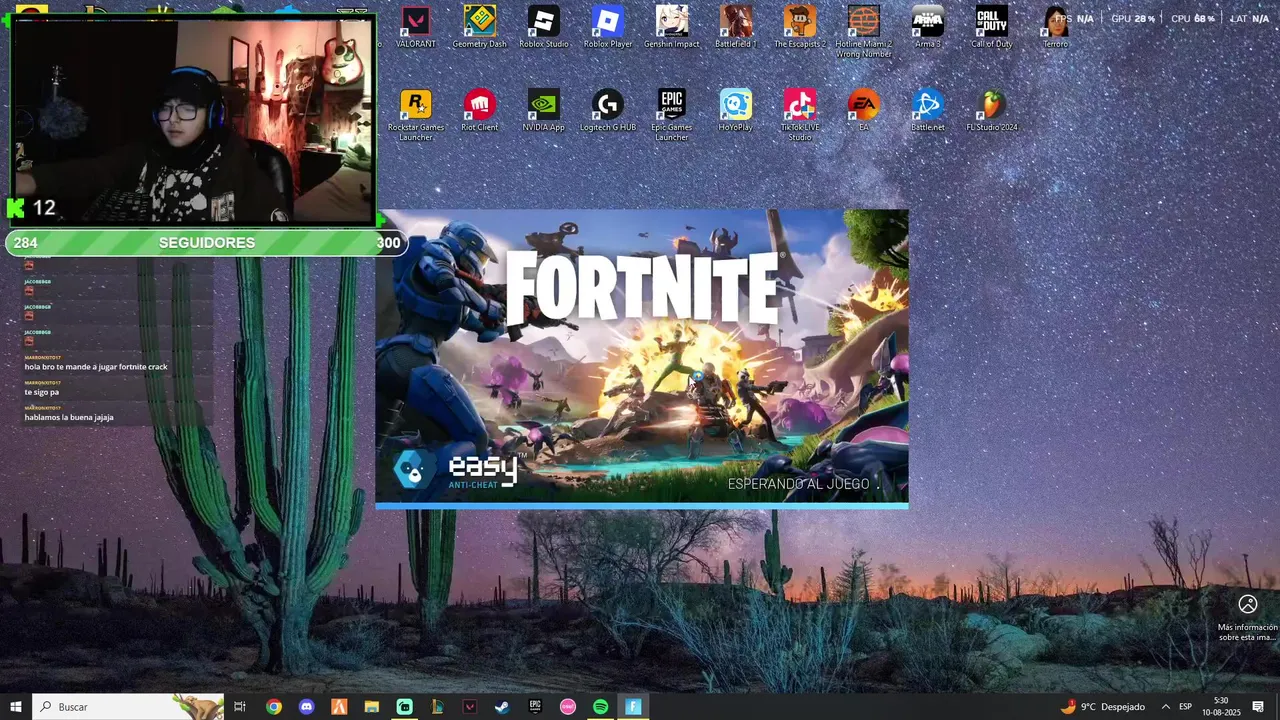
Task: Select the Arma 3 desktop icon
Action: pyautogui.click(x=928, y=27)
